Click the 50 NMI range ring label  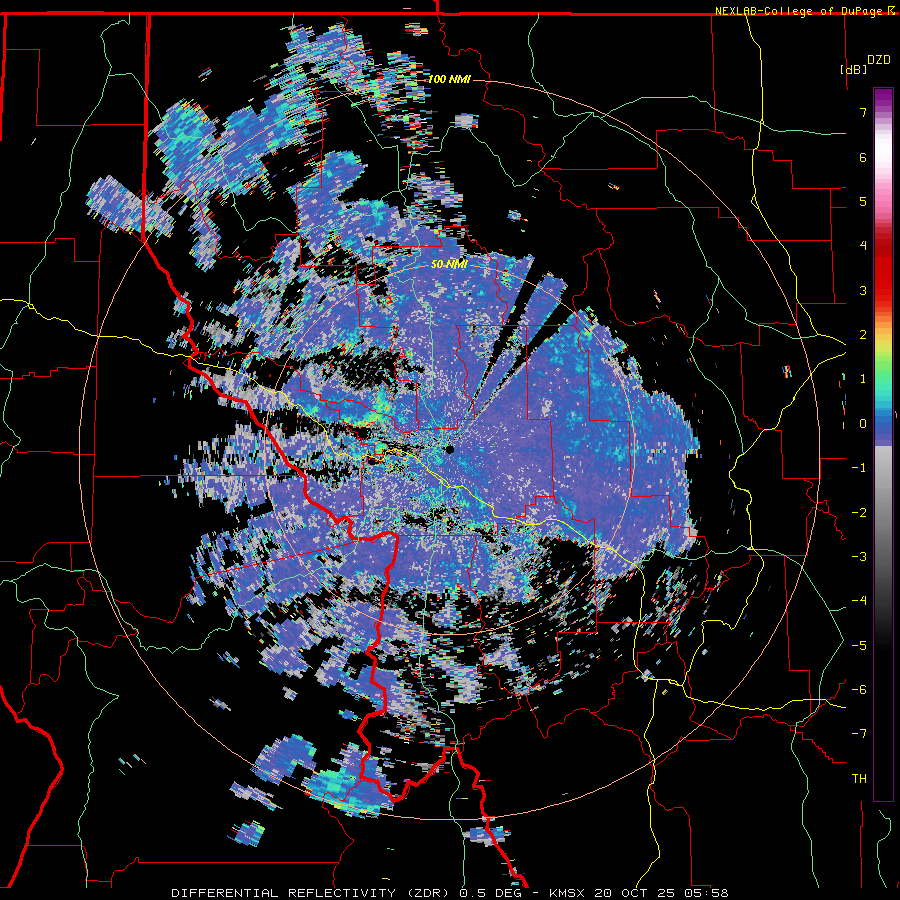(x=449, y=264)
